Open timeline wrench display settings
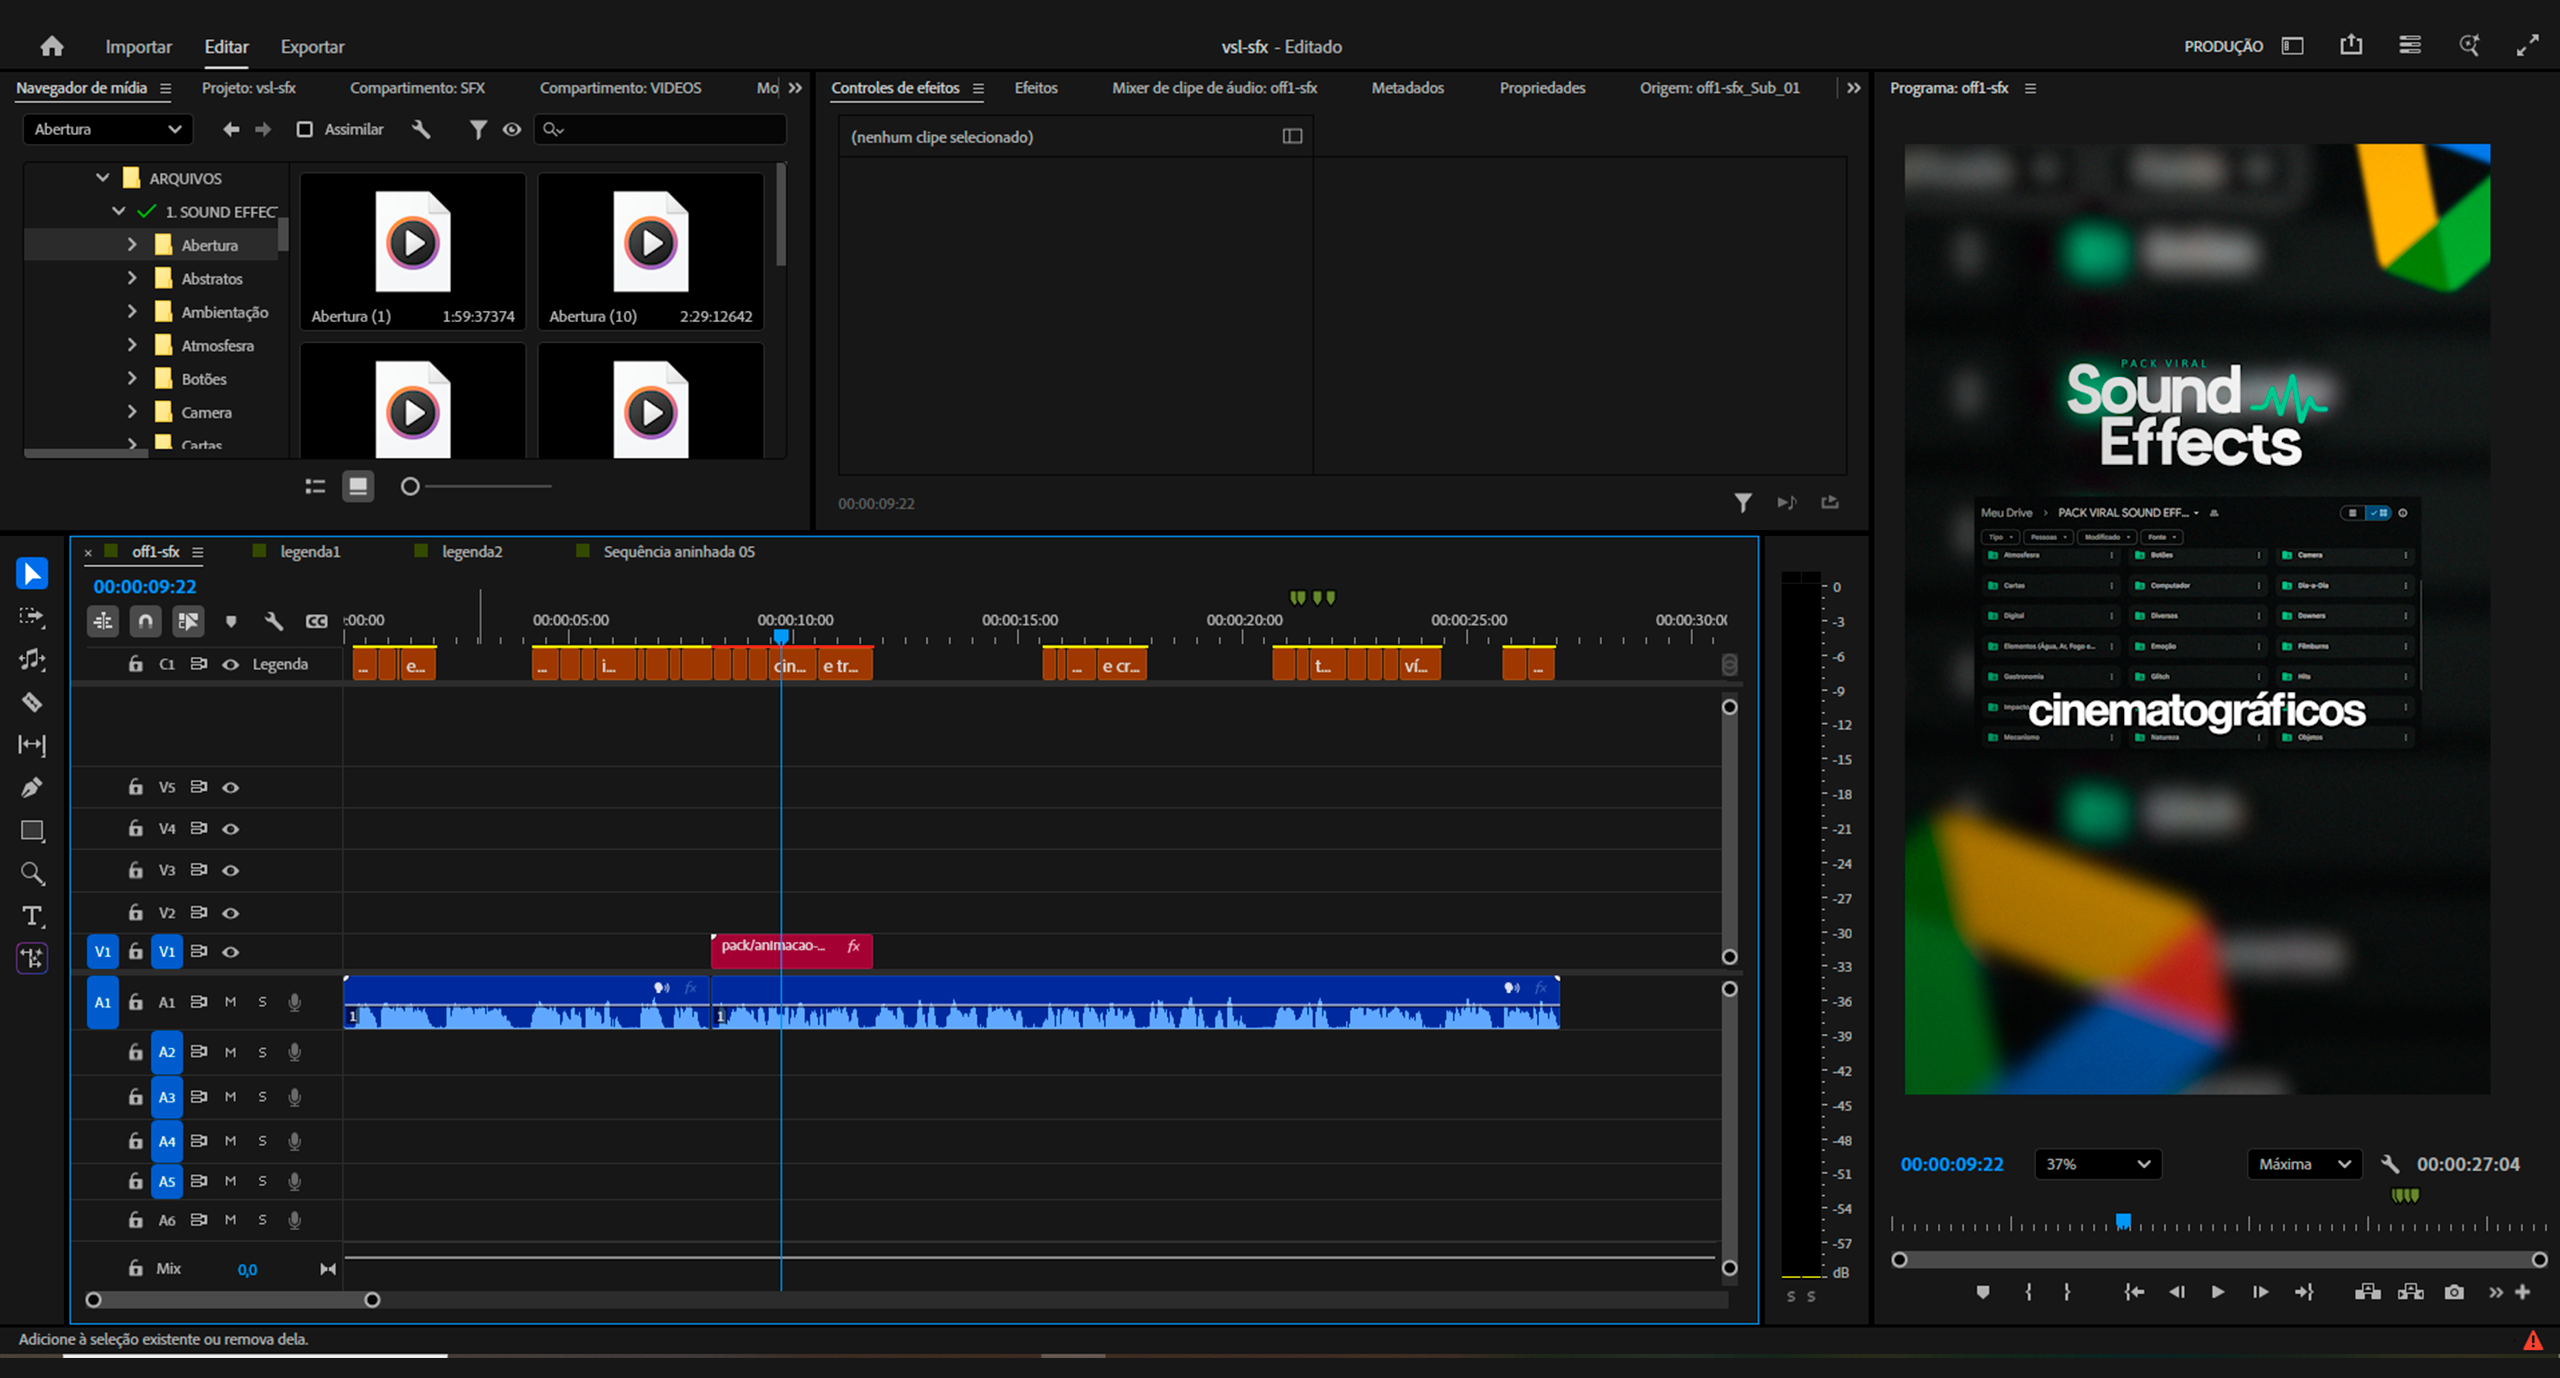This screenshot has height=1378, width=2560. [x=273, y=621]
